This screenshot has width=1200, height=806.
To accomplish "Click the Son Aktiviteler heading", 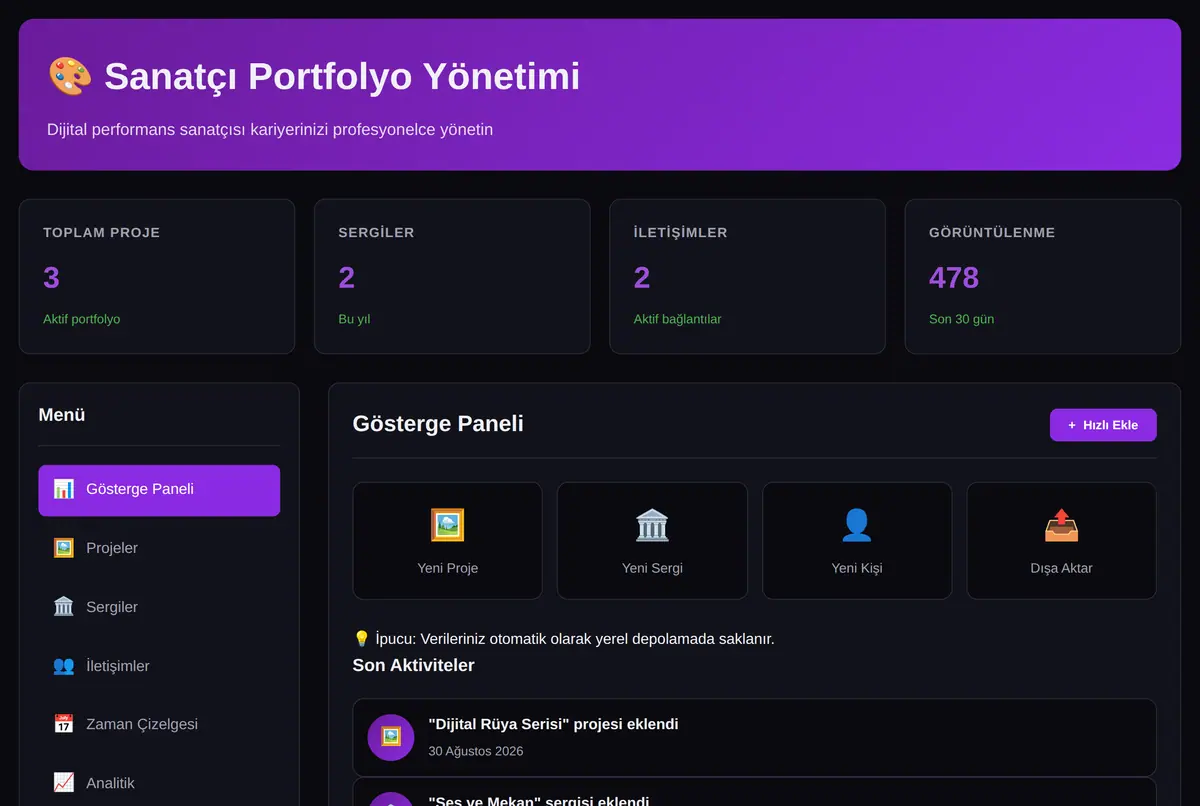I will [413, 665].
